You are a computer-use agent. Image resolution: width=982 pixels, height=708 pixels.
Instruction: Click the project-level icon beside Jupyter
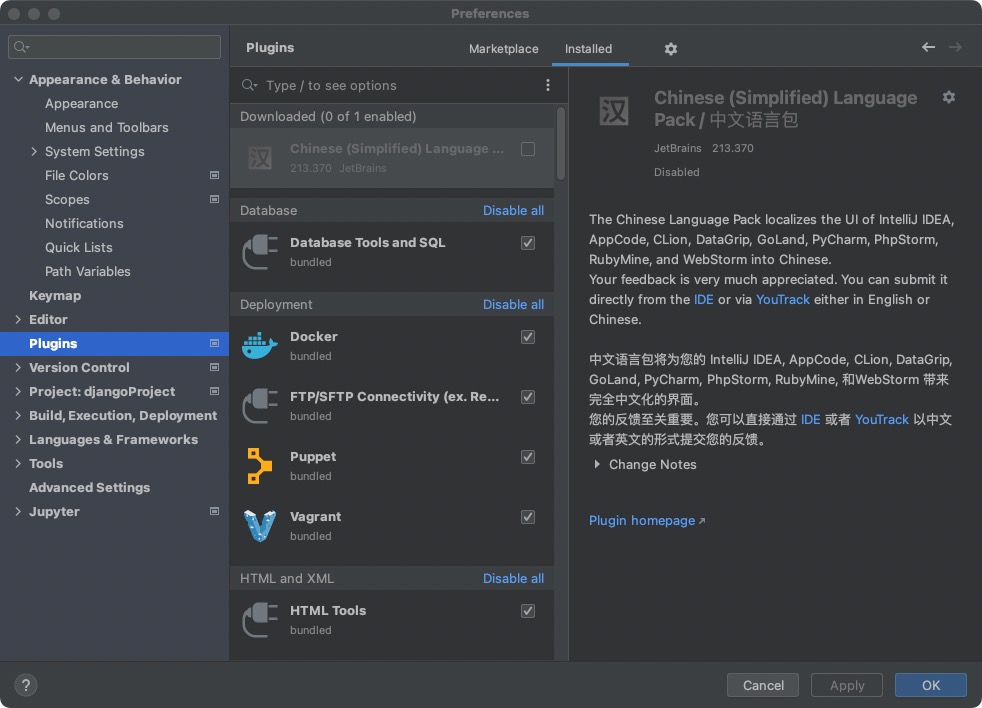point(214,511)
